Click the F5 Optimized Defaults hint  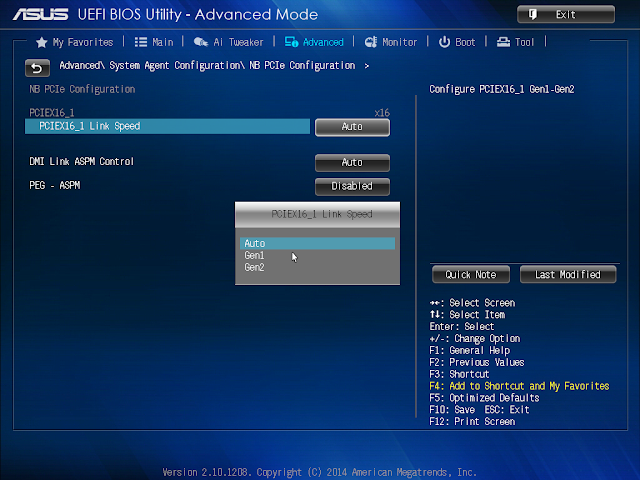(484, 398)
